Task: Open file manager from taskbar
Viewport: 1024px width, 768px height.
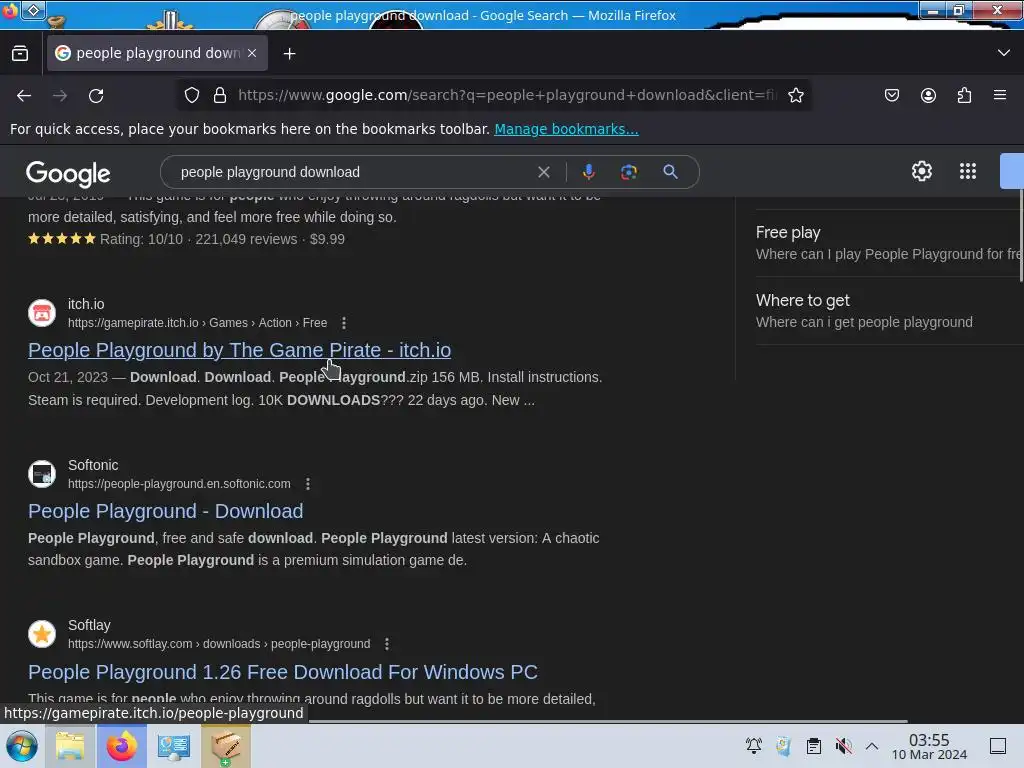Action: click(x=70, y=746)
